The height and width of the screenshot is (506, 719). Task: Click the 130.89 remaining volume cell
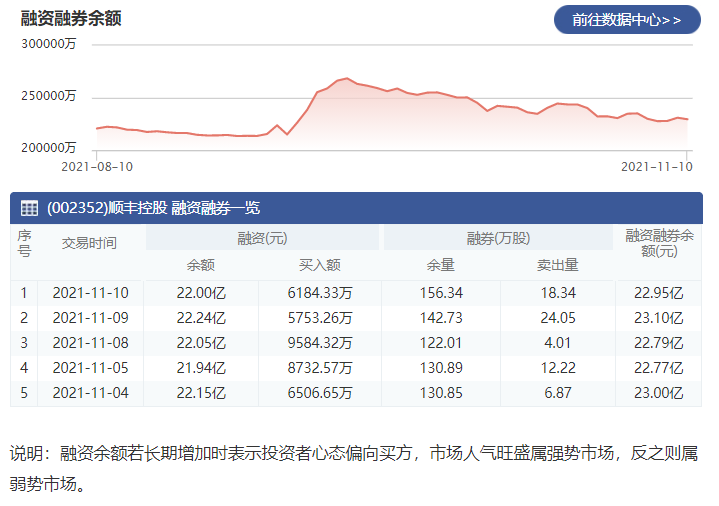click(x=441, y=368)
